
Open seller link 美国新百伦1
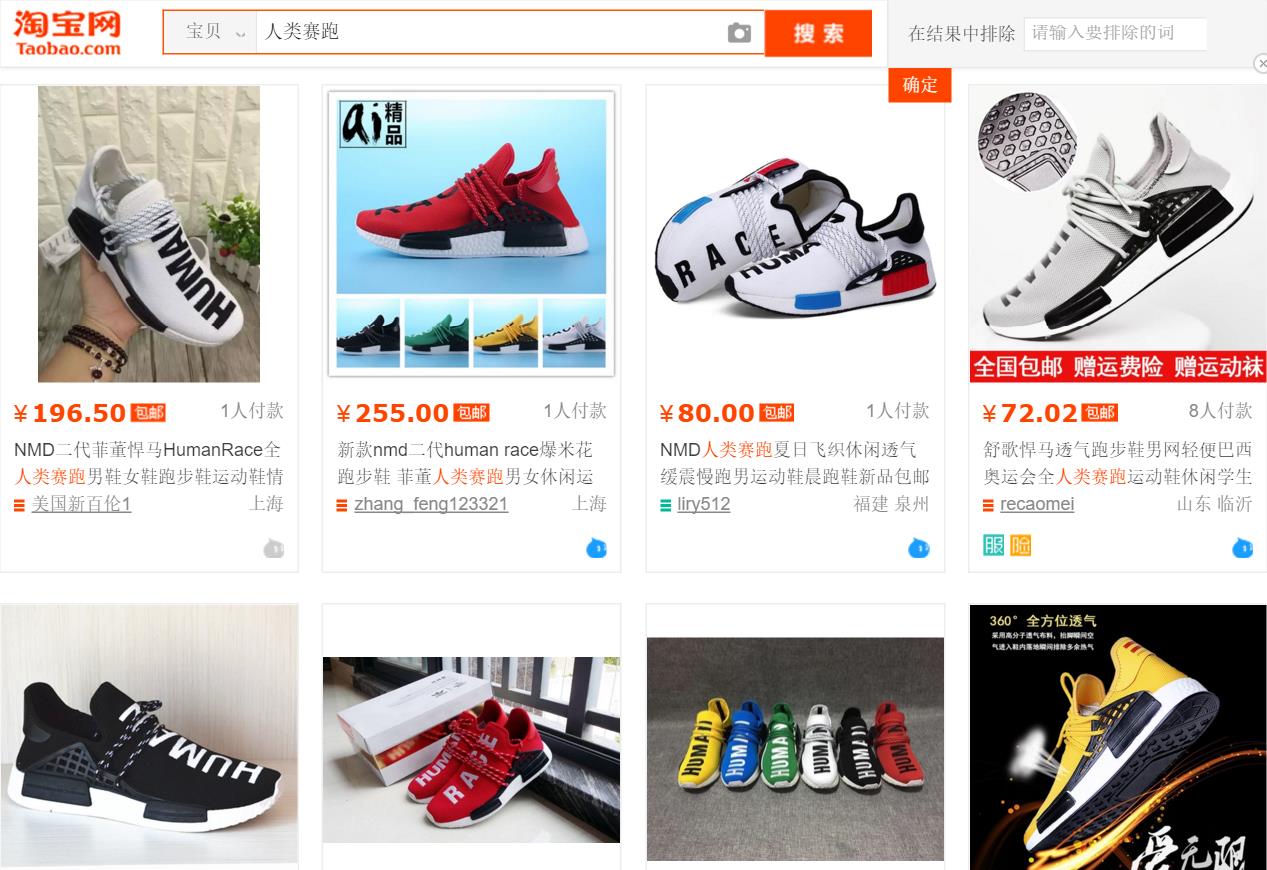[x=81, y=504]
